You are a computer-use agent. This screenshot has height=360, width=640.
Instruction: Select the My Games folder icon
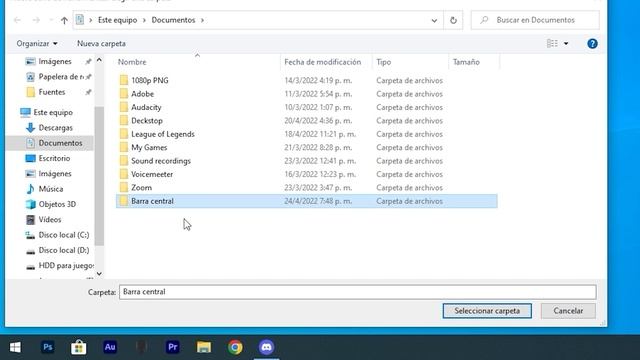pyautogui.click(x=124, y=147)
